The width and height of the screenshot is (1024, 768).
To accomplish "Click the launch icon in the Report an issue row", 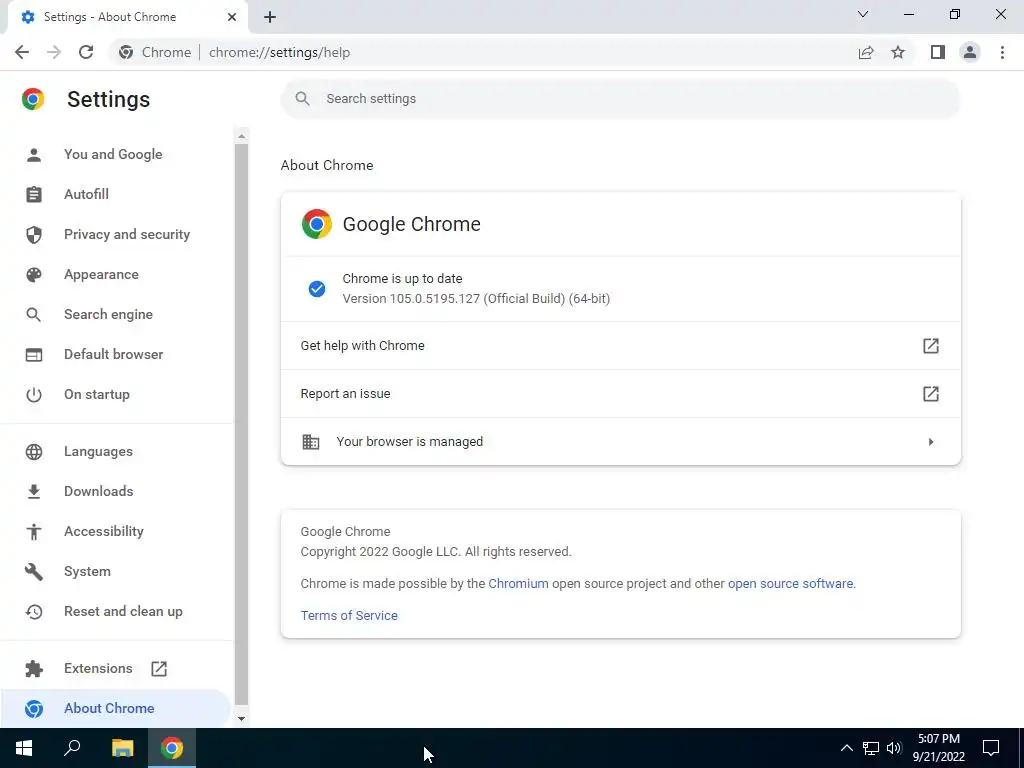I will pyautogui.click(x=931, y=394).
